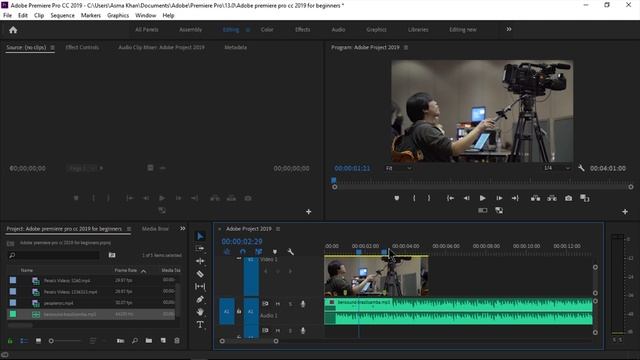Switch to Effect Controls tab

click(82, 47)
